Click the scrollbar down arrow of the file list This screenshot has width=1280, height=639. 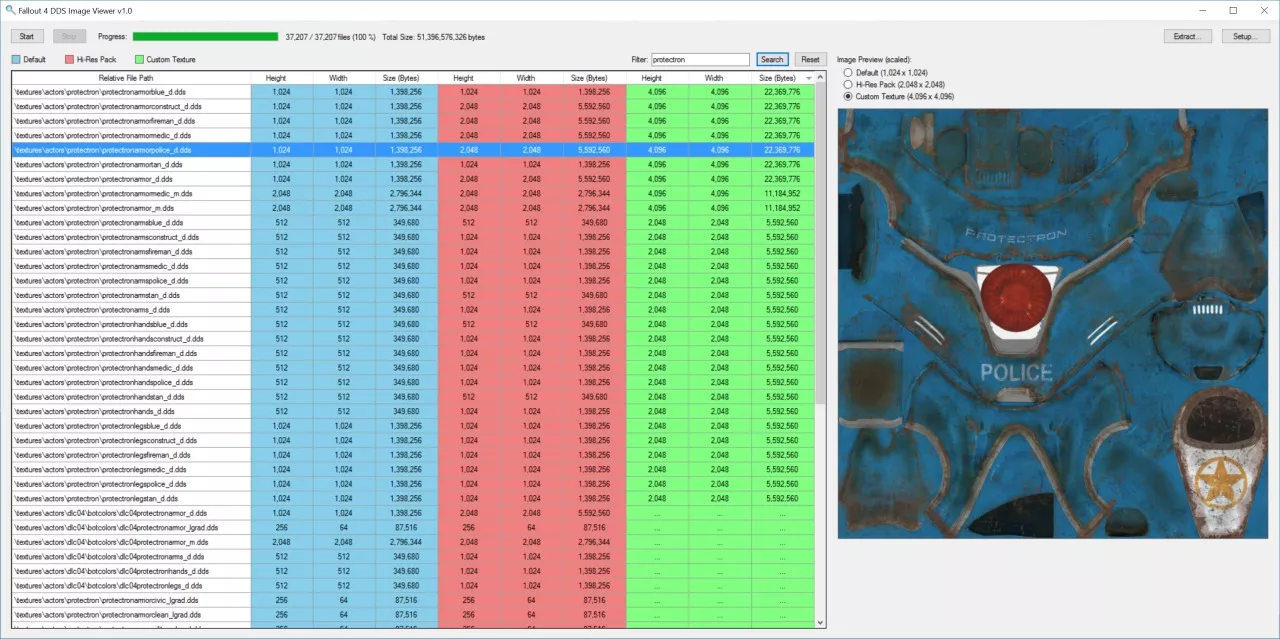click(x=821, y=622)
